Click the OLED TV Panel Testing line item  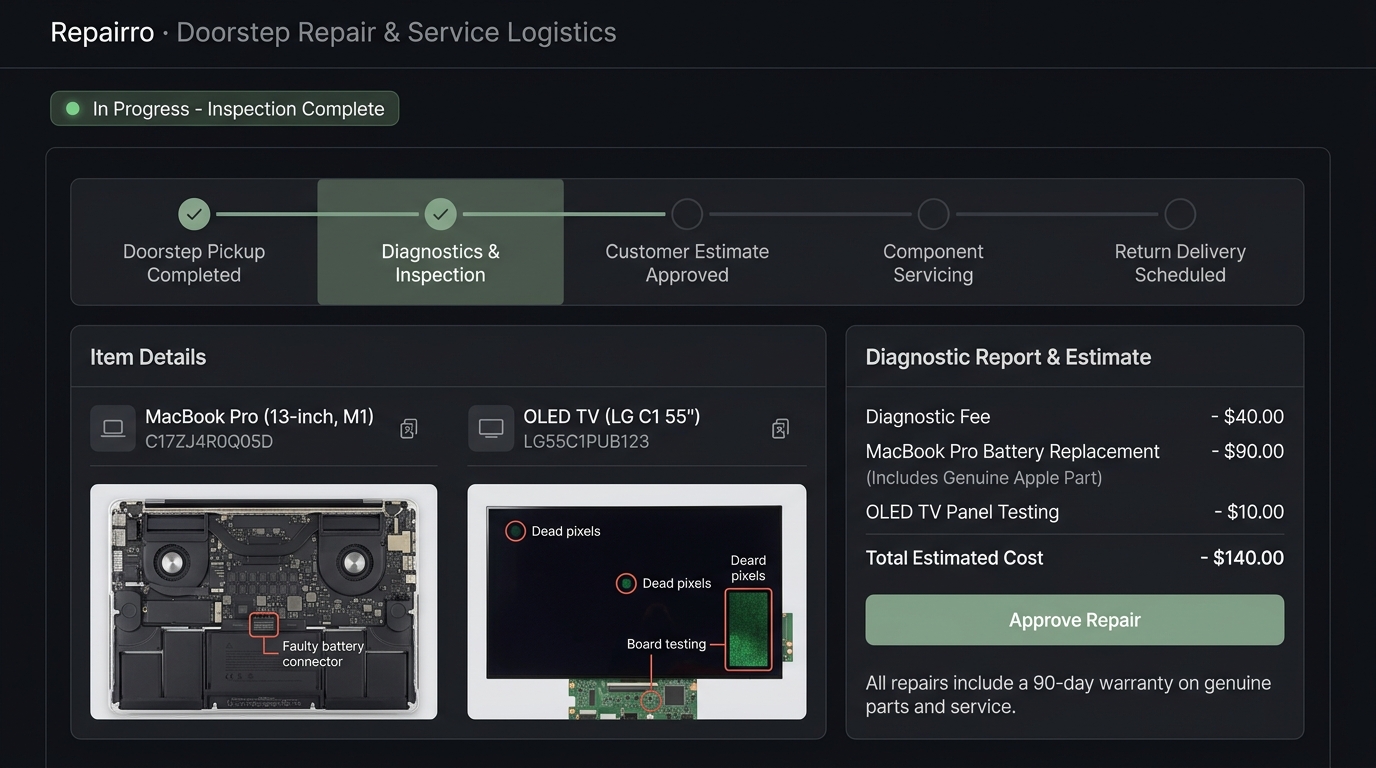1075,512
